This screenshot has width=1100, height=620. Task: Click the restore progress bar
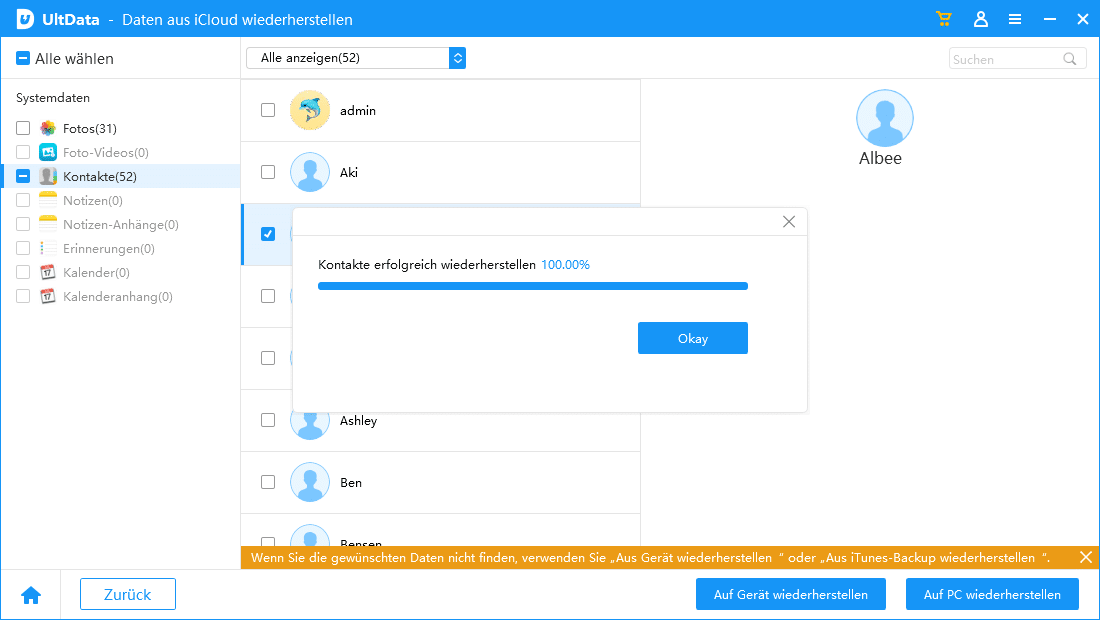tap(532, 286)
